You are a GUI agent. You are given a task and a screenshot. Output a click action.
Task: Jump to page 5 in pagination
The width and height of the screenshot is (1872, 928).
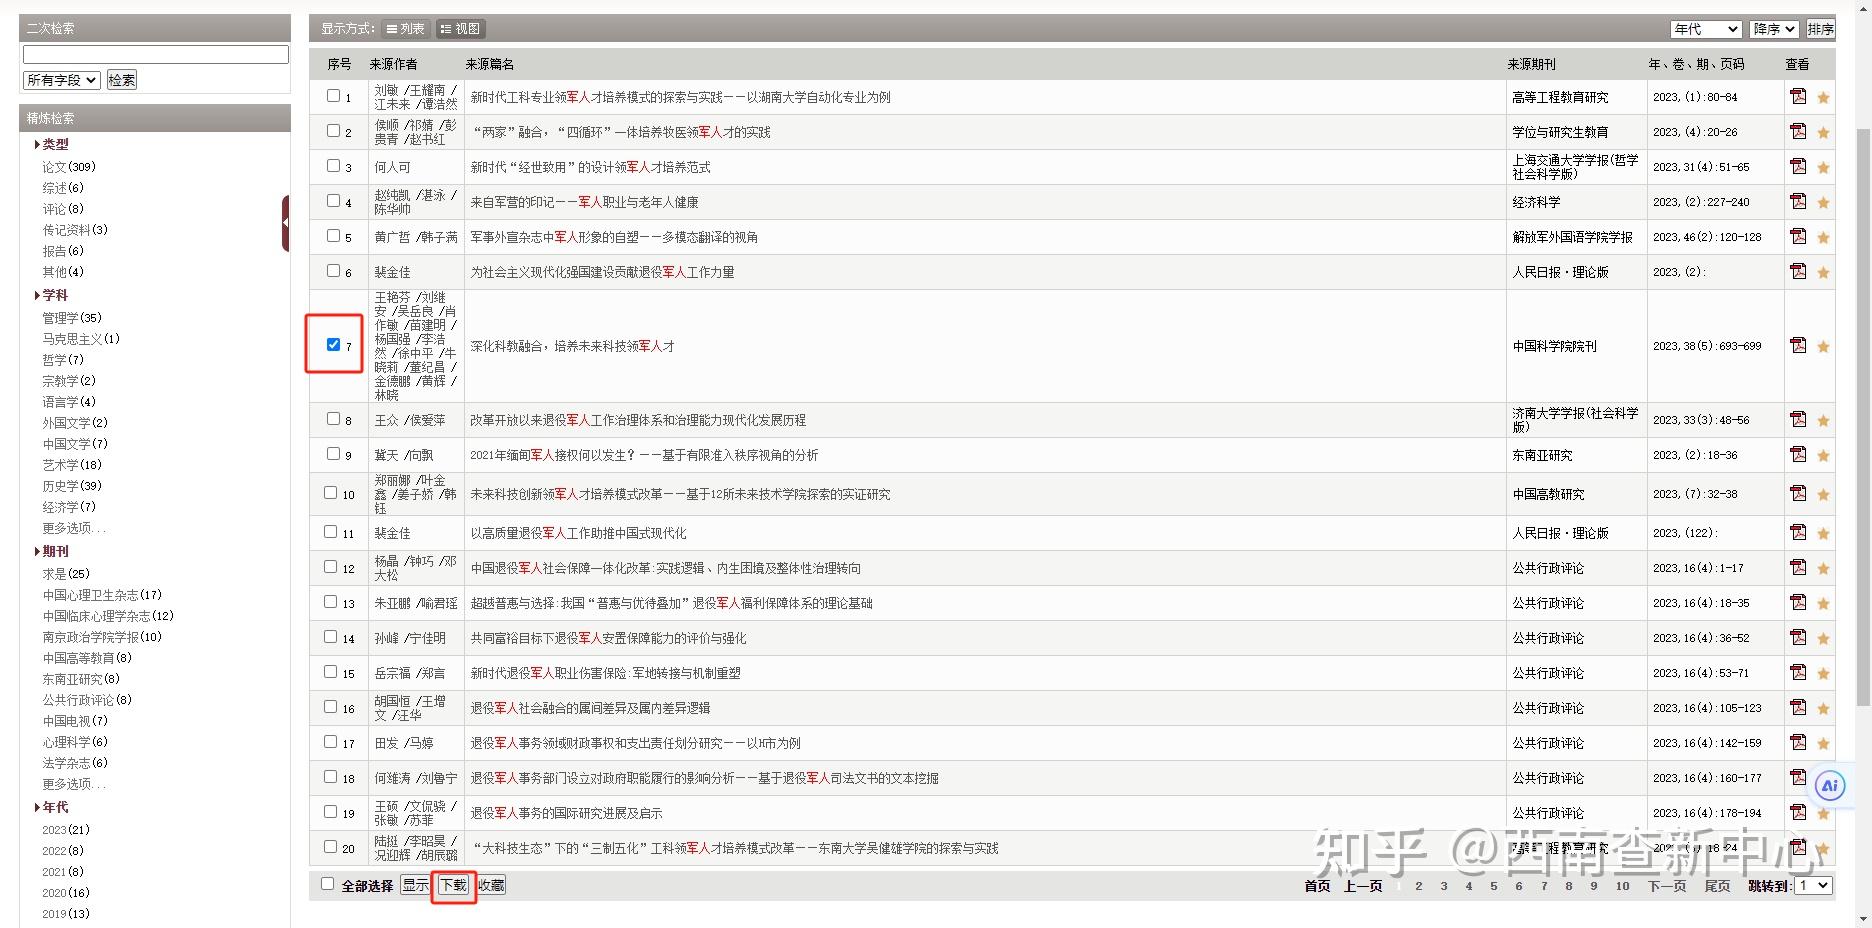pos(1493,885)
